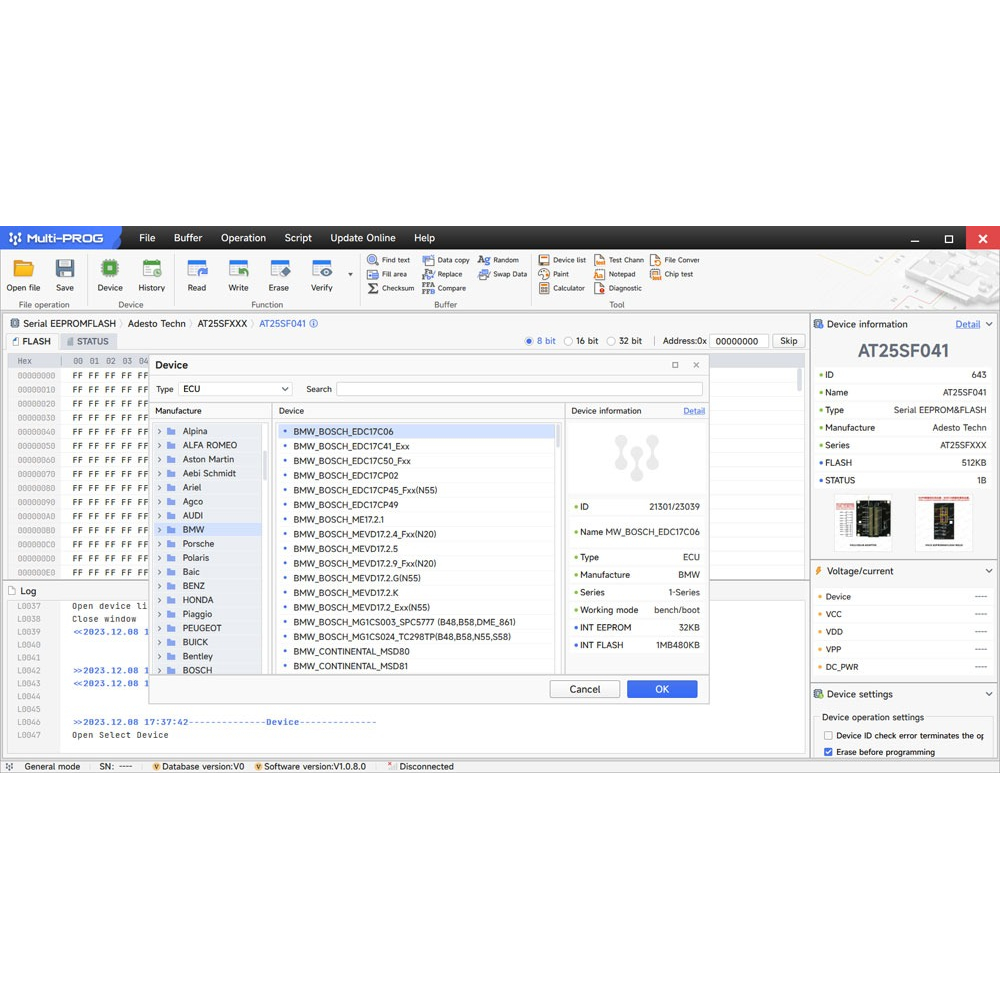Enable Device ID check error checkbox
This screenshot has height=1000, width=1000.
coord(828,736)
